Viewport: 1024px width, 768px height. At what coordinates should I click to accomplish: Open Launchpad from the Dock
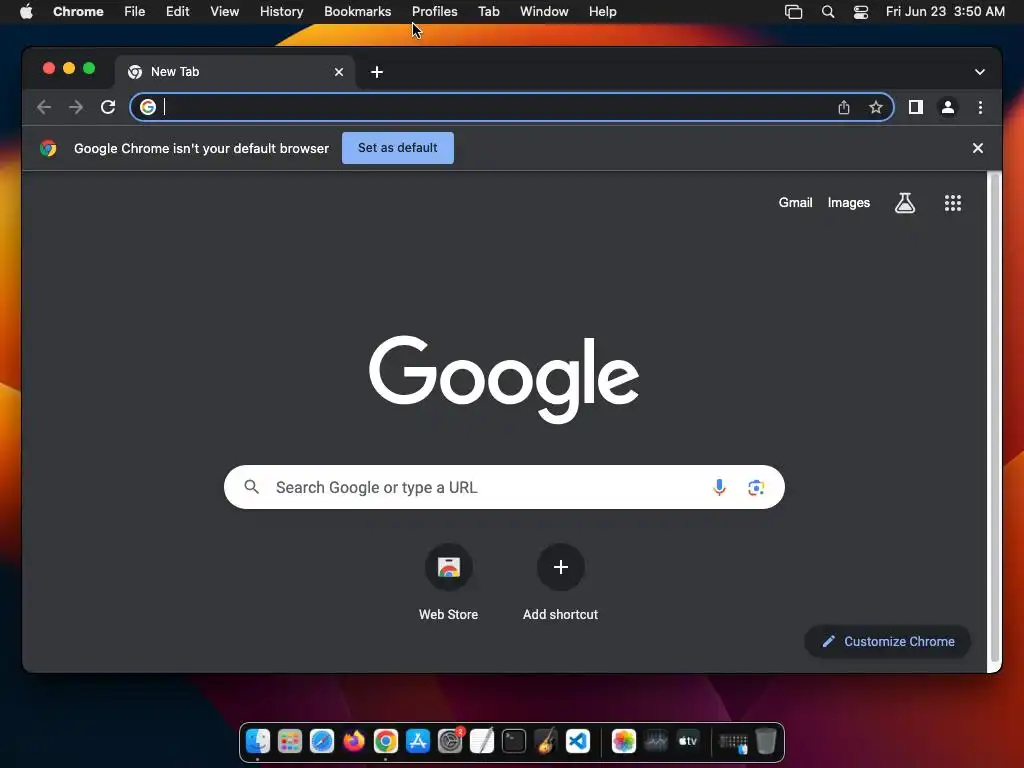pos(290,741)
